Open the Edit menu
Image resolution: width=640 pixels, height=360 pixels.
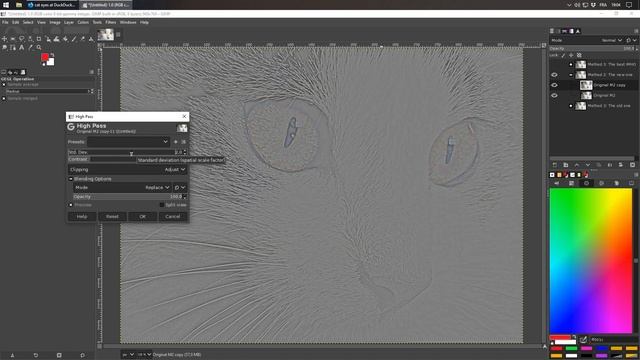pos(16,22)
